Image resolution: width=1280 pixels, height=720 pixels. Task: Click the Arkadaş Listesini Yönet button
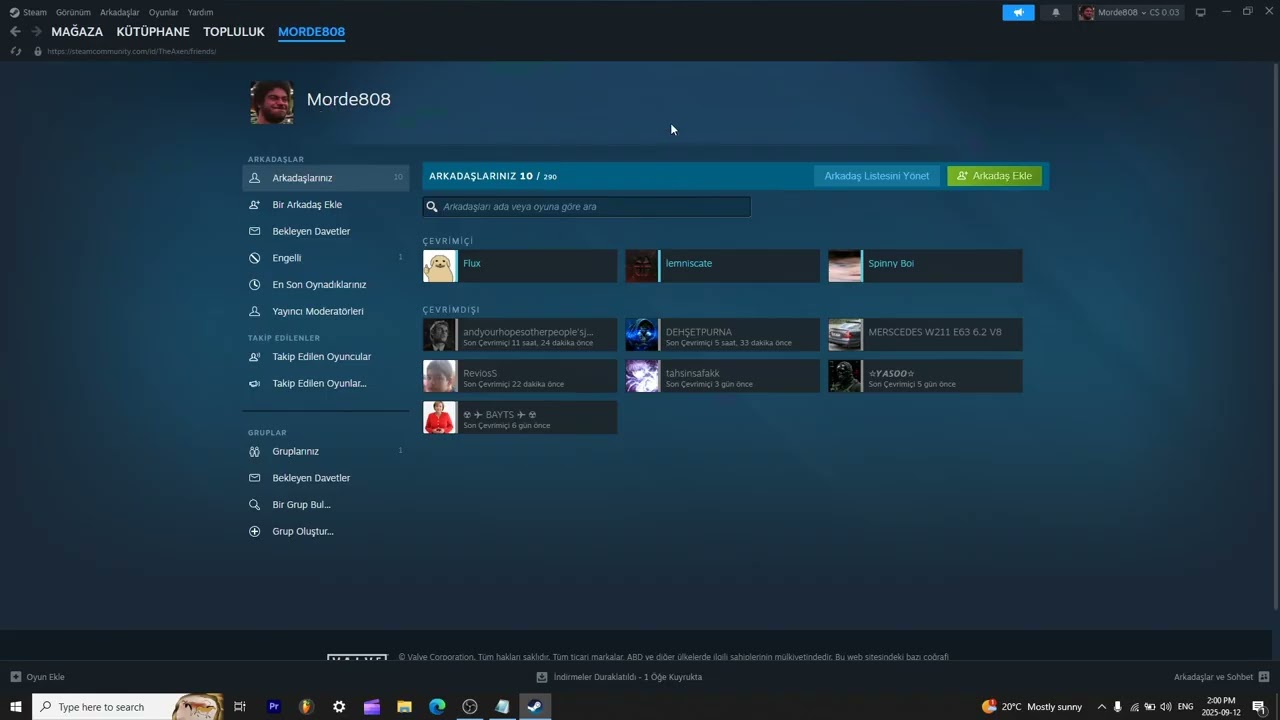(876, 176)
